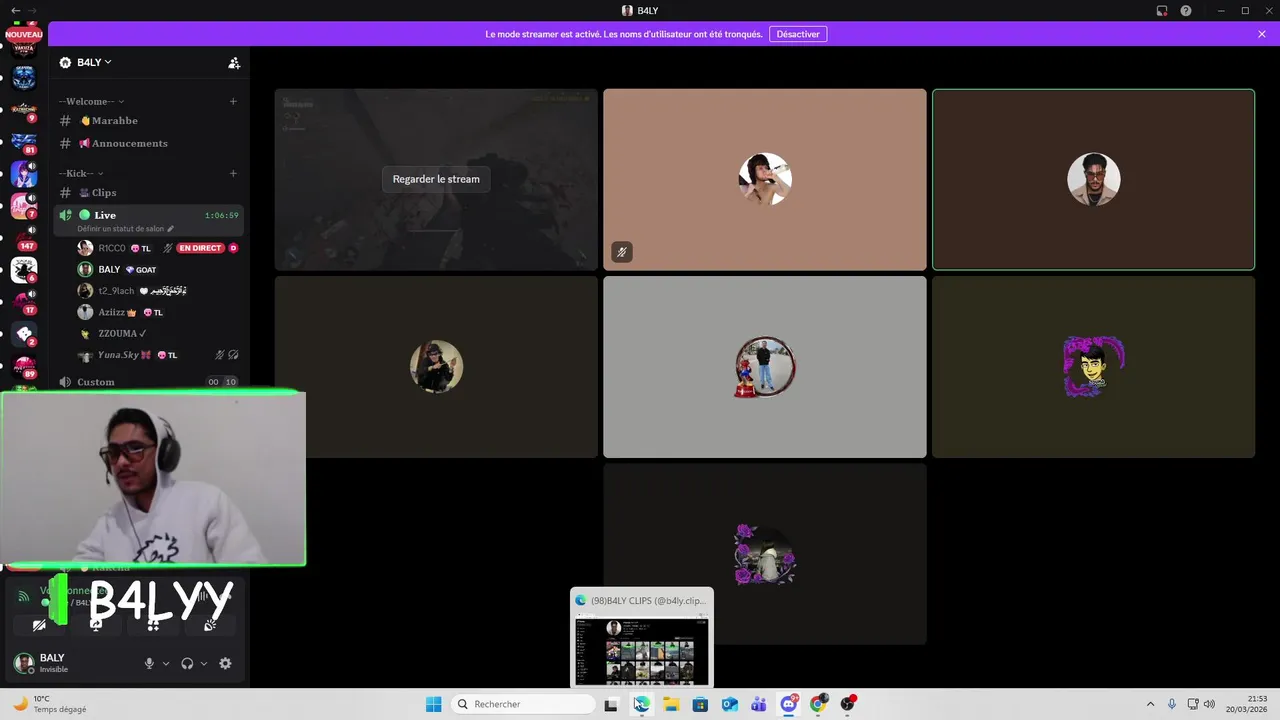Select the green-outlined speaking participant tile
The image size is (1280, 720).
click(1093, 179)
